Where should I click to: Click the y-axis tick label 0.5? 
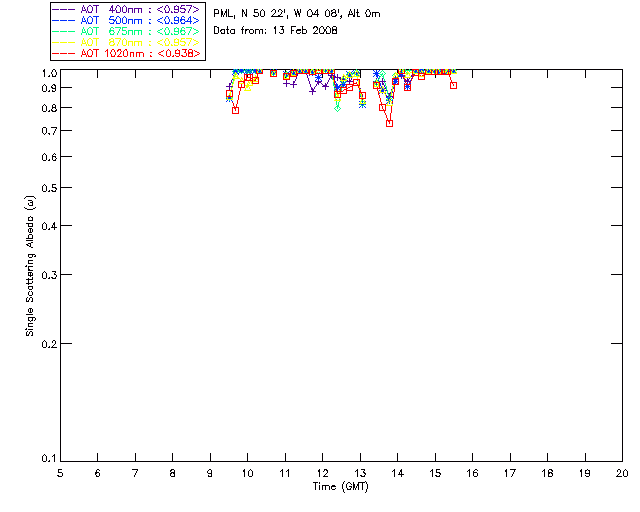(49, 188)
